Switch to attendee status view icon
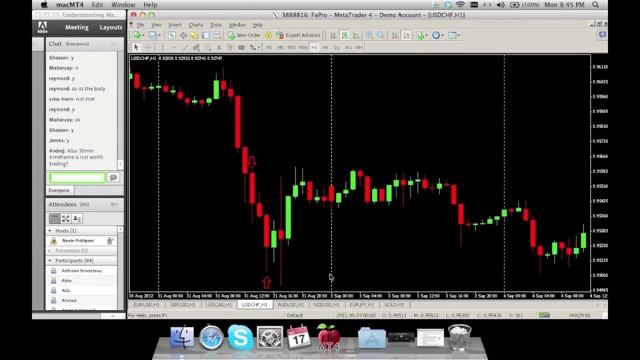Viewport: 640px width, 360px height. pyautogui.click(x=77, y=219)
